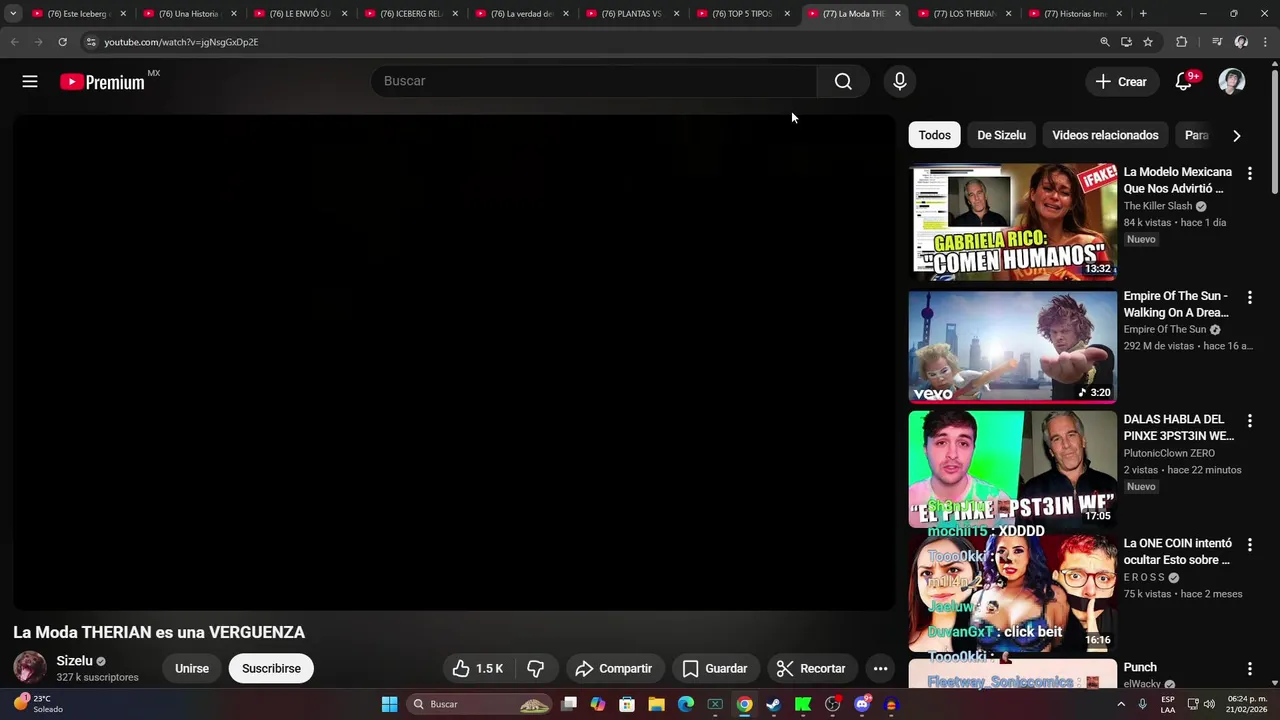The height and width of the screenshot is (720, 1280).
Task: Open the La ONE COIN video title
Action: [x=1177, y=552]
